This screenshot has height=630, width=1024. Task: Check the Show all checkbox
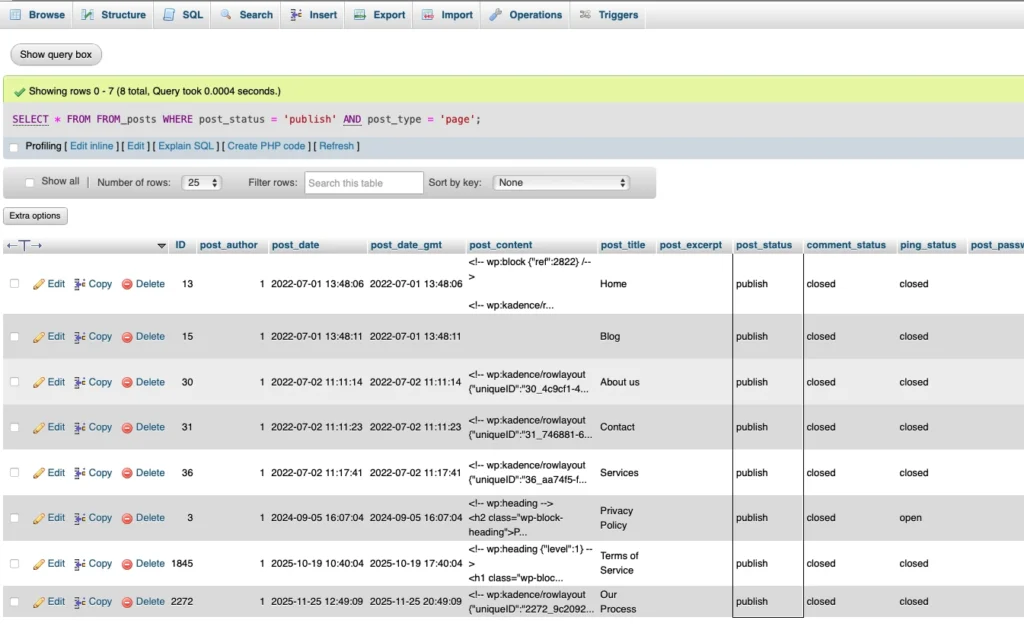pyautogui.click(x=31, y=182)
